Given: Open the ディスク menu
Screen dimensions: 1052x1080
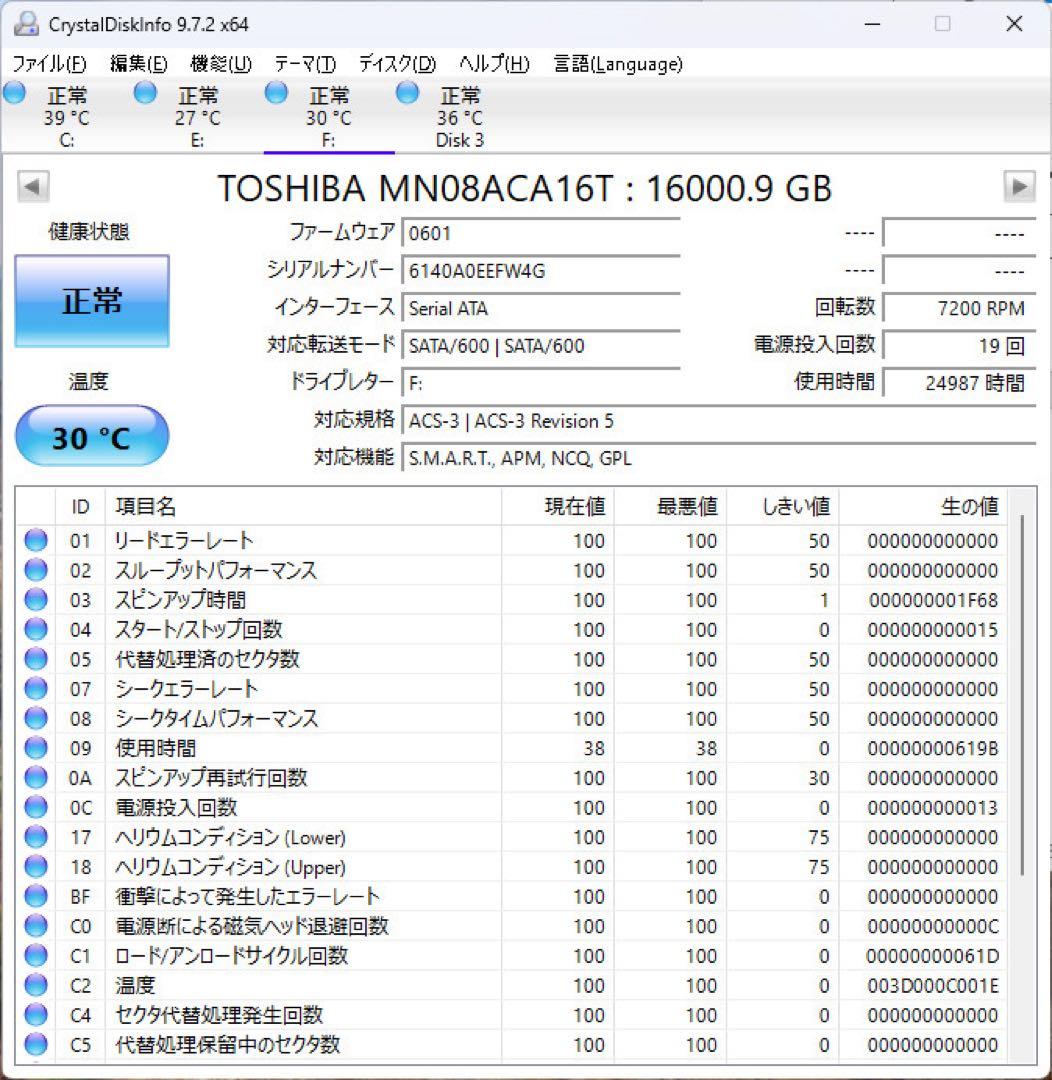Looking at the screenshot, I should pyautogui.click(x=396, y=63).
